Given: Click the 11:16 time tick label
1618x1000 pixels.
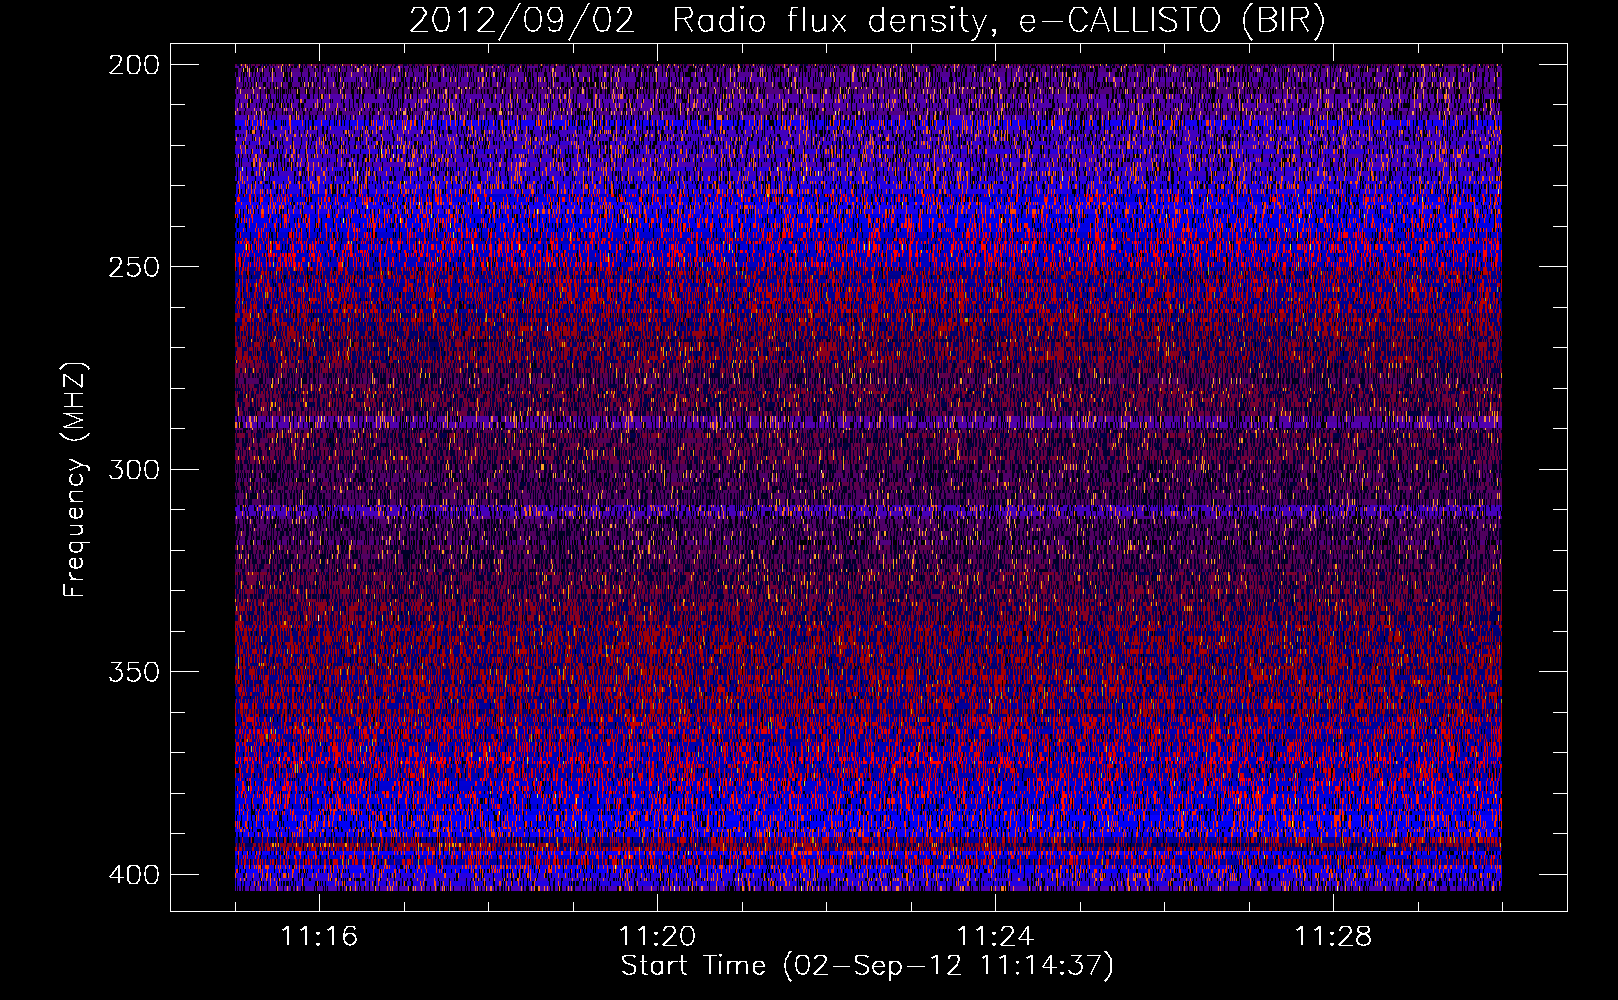Looking at the screenshot, I should pos(319,937).
